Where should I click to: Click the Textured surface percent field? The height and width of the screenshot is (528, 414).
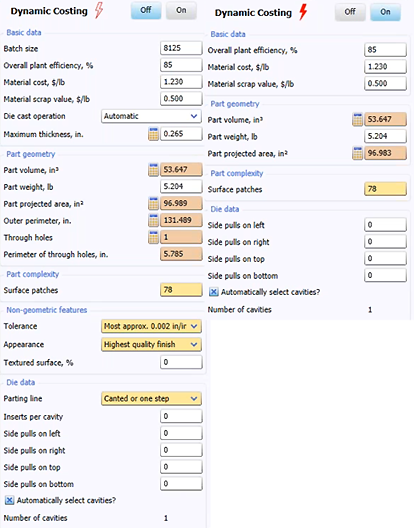click(x=181, y=362)
